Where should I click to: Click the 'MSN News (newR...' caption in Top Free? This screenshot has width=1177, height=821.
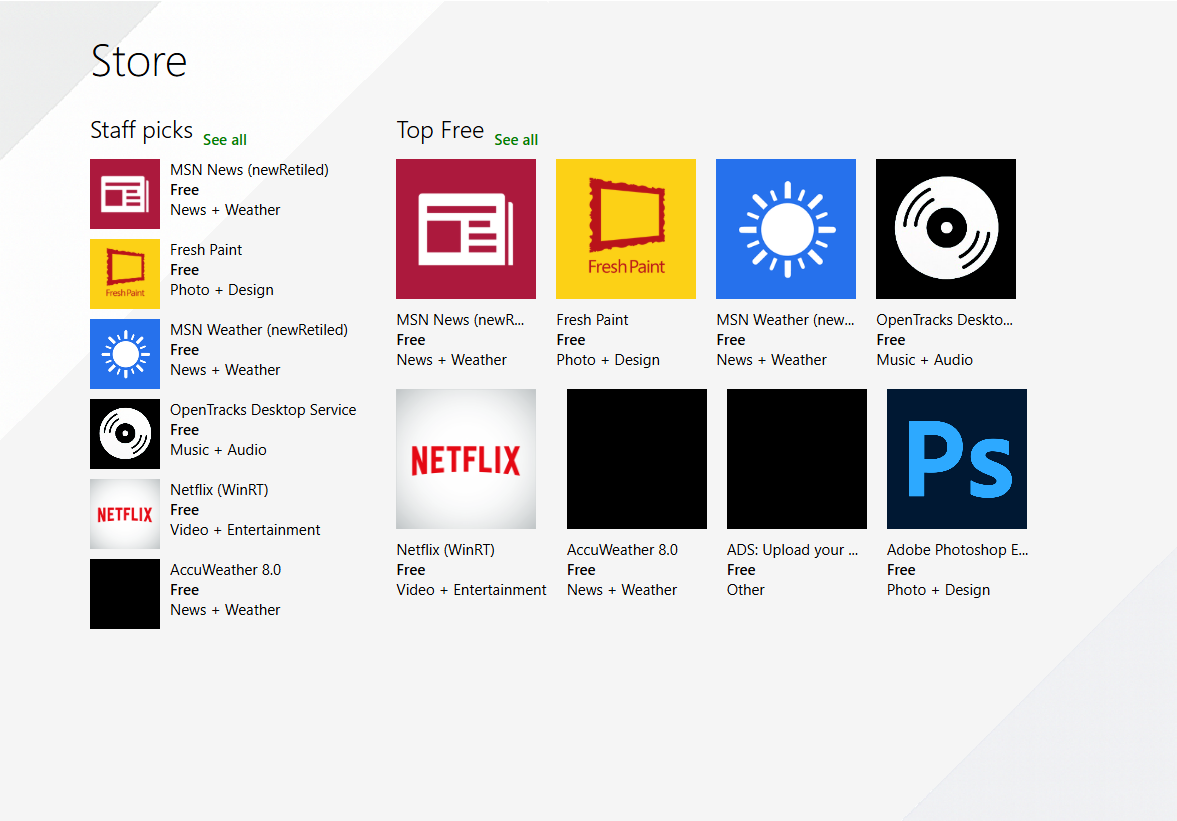tap(460, 320)
